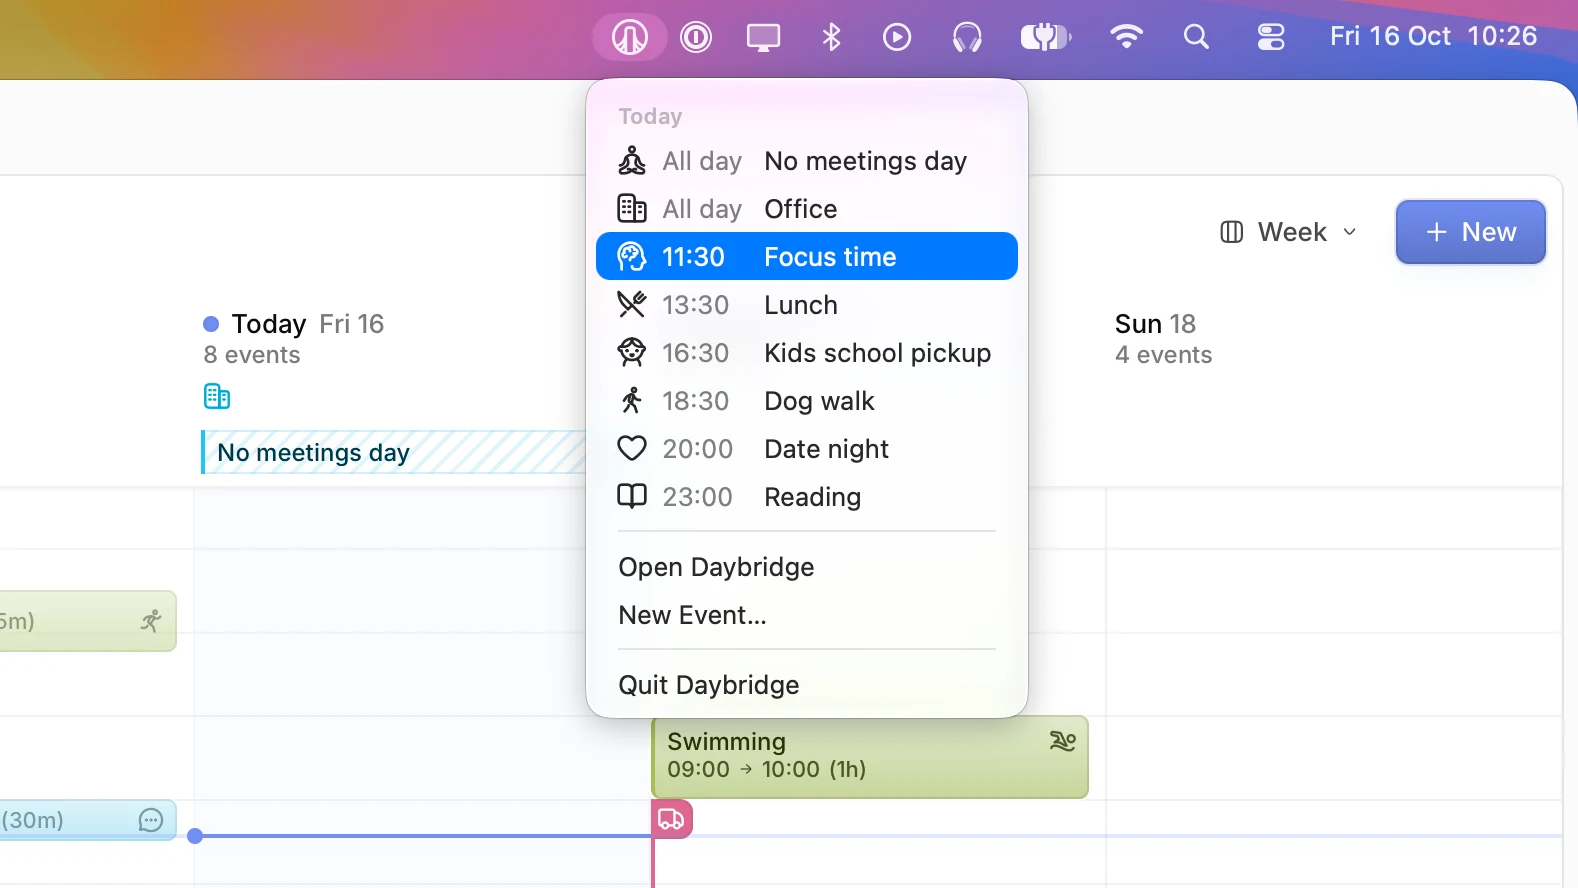Click the chat bubble icon on the 30m event
Screen dimensions: 1578x888
151,820
